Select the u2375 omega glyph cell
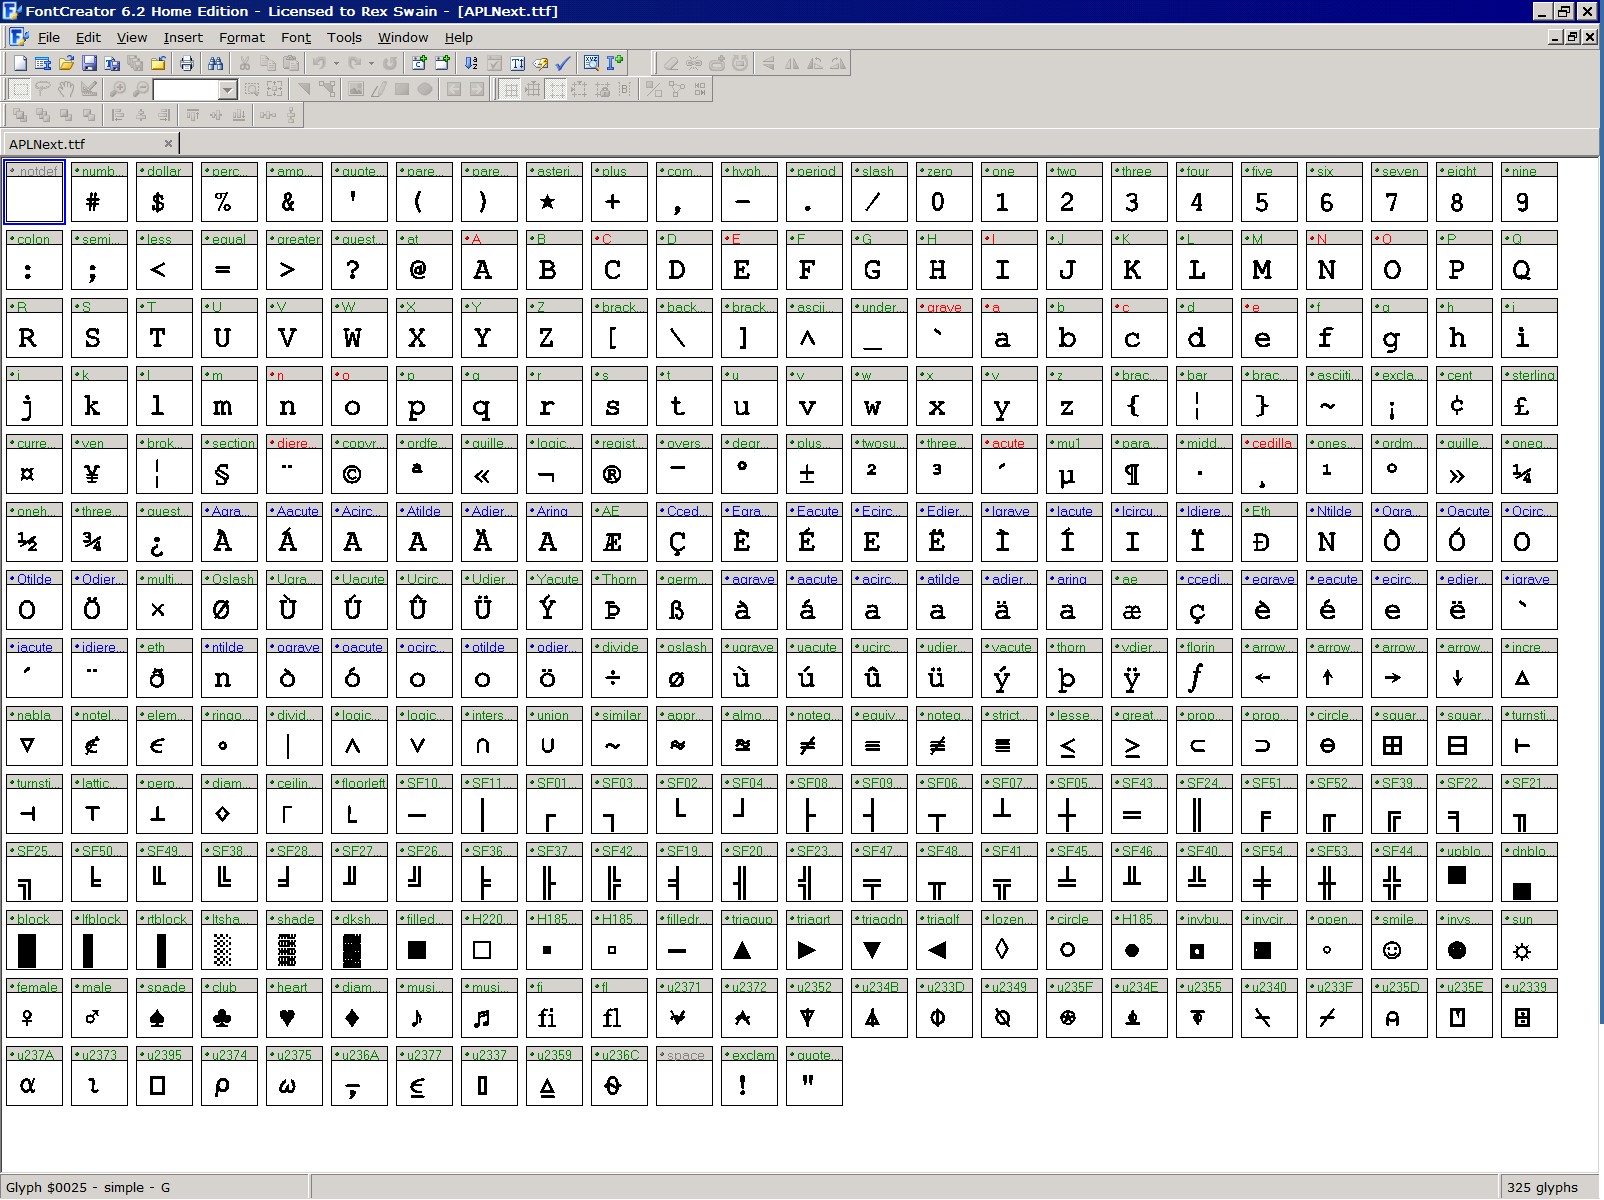 [x=294, y=1076]
